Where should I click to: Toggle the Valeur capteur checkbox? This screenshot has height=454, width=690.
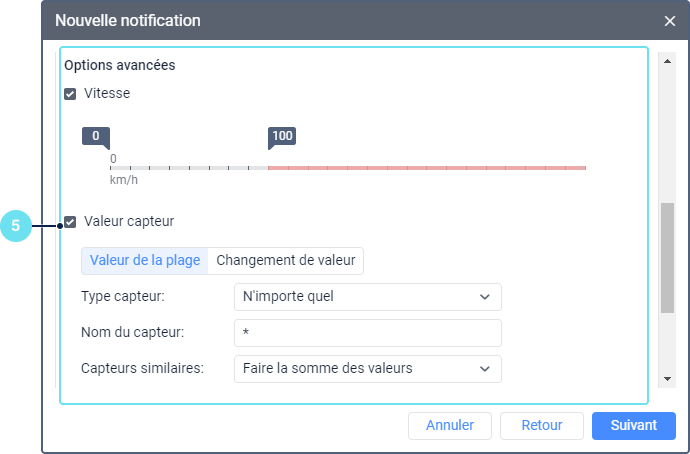70,221
